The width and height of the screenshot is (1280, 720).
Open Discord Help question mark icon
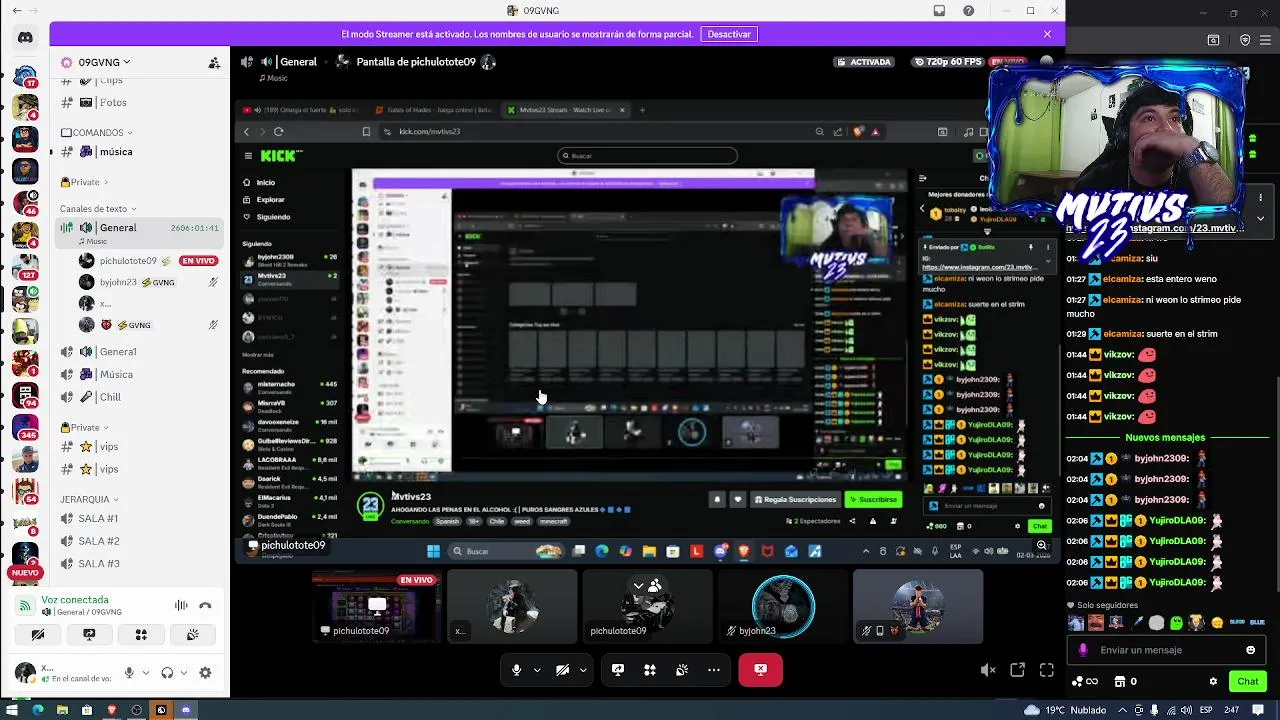click(x=968, y=10)
